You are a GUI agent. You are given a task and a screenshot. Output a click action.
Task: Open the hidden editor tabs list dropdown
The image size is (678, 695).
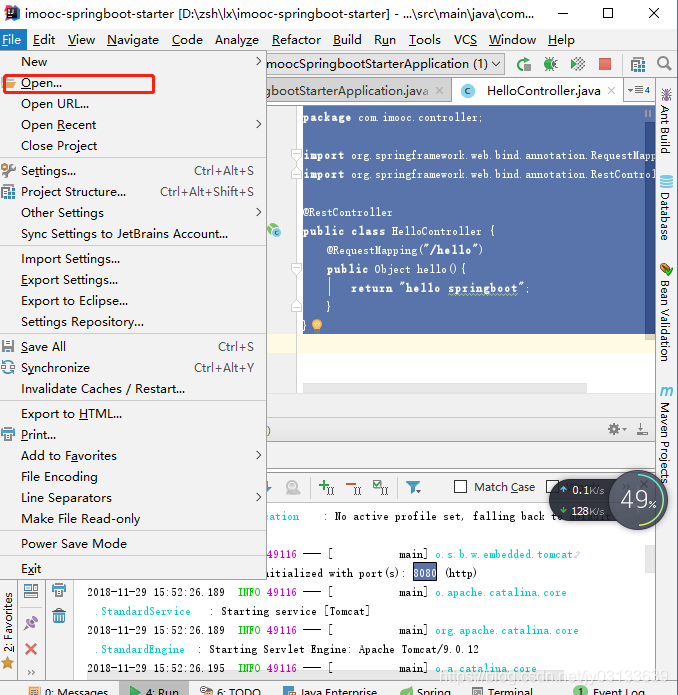click(639, 90)
